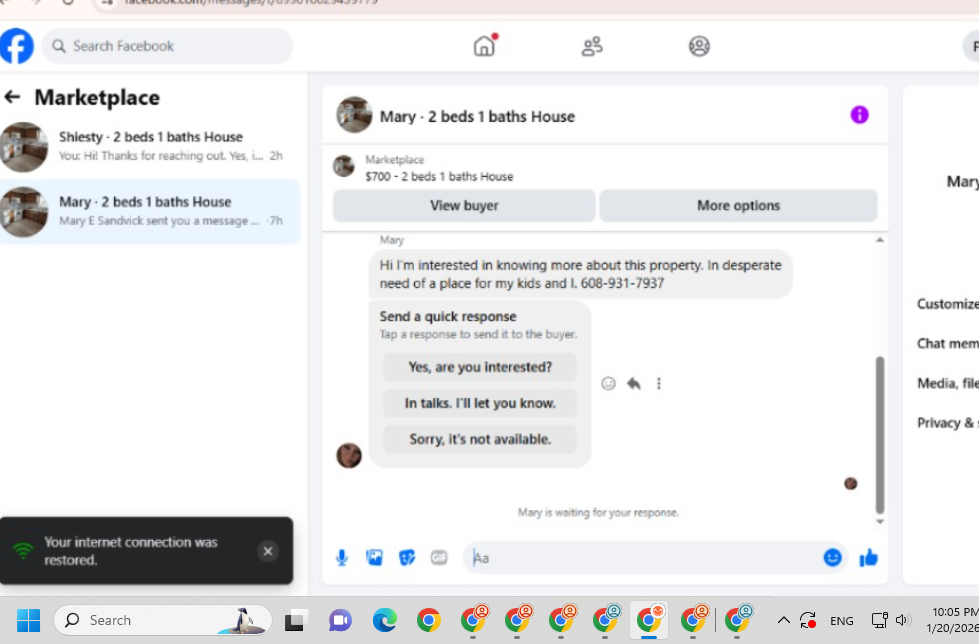This screenshot has width=979, height=644.
Task: Open the Windows Start menu
Action: click(28, 620)
